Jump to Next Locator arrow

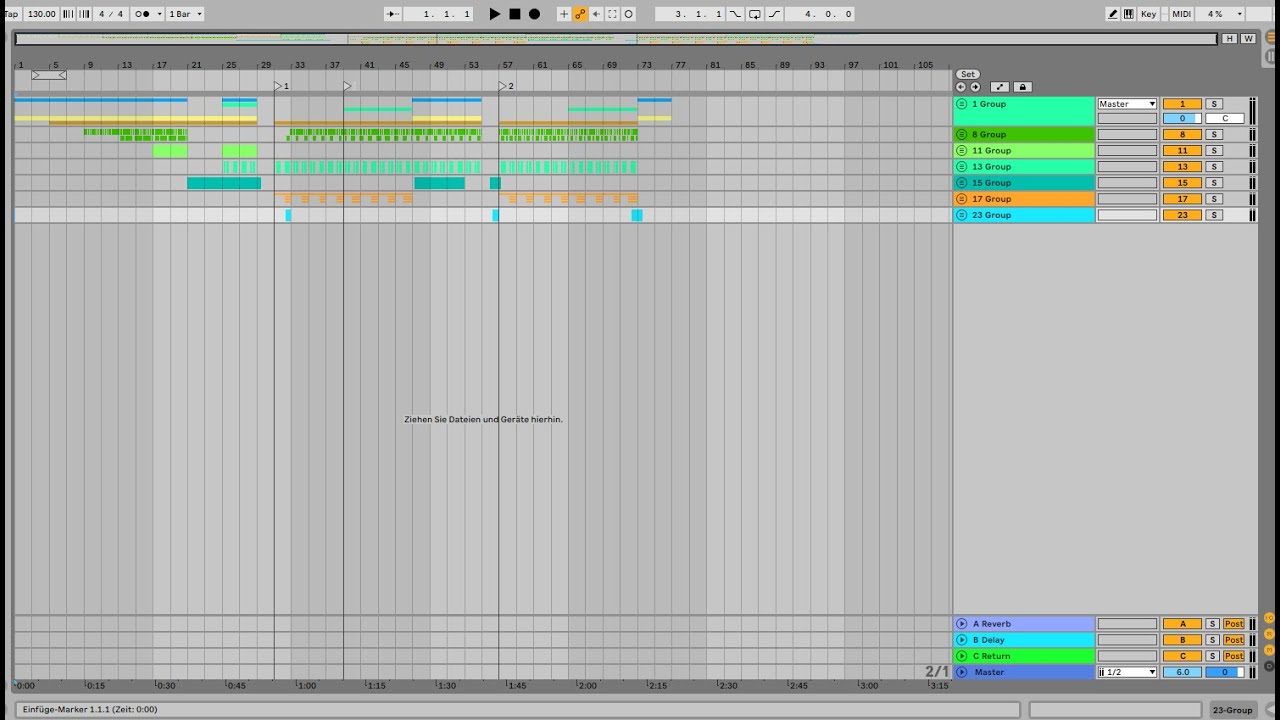pyautogui.click(x=975, y=87)
